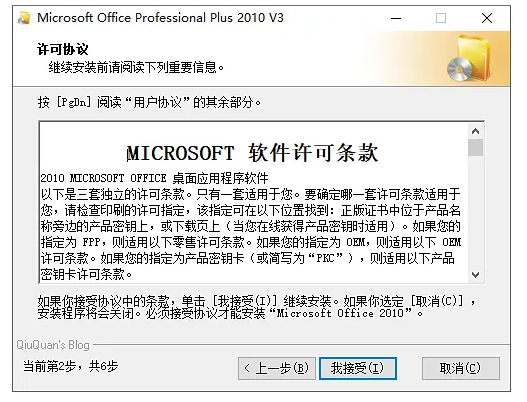Click the 许可协议 page heading
Screen dimensions: 527x402
(x=63, y=49)
